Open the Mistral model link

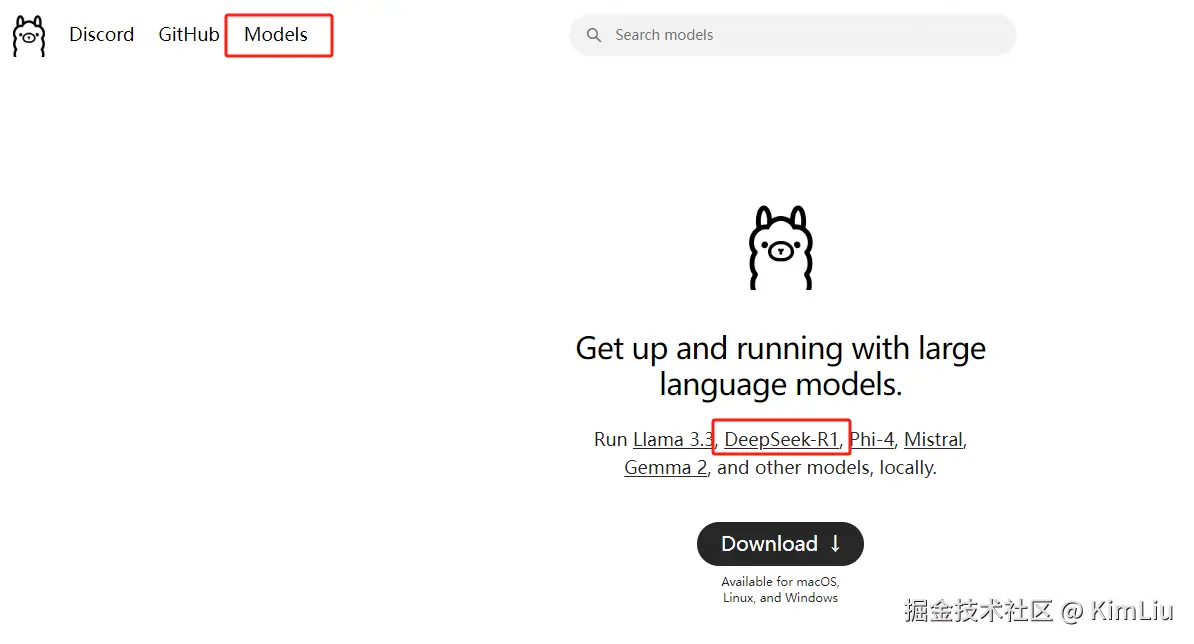(934, 439)
